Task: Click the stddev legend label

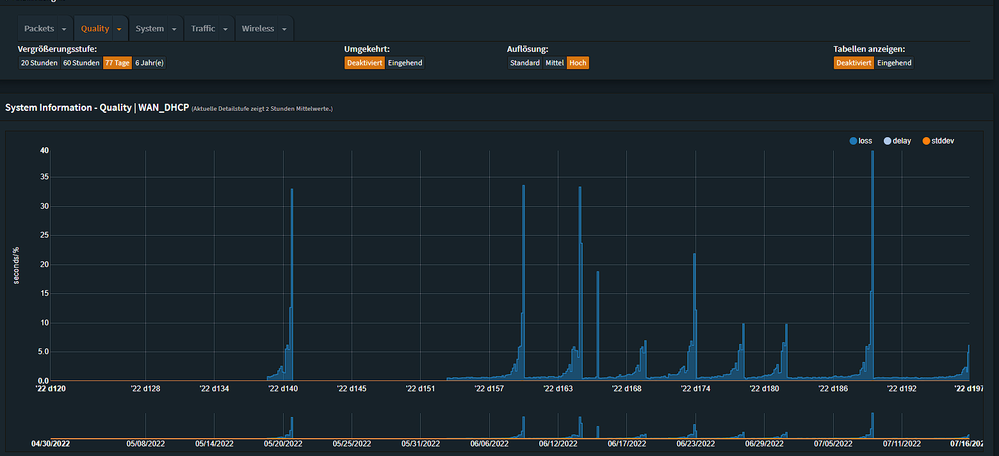Action: 943,141
